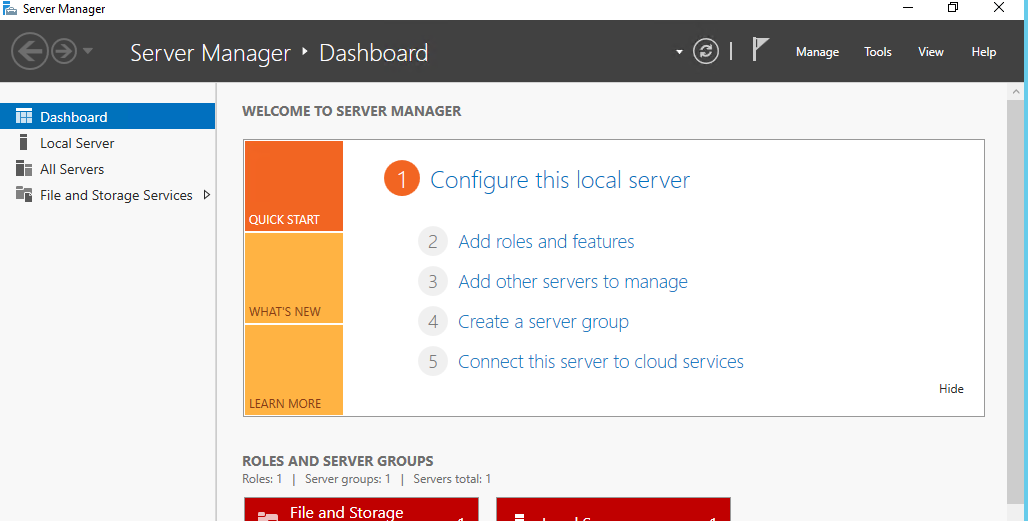Open the Manage menu
The image size is (1028, 521).
click(x=817, y=52)
